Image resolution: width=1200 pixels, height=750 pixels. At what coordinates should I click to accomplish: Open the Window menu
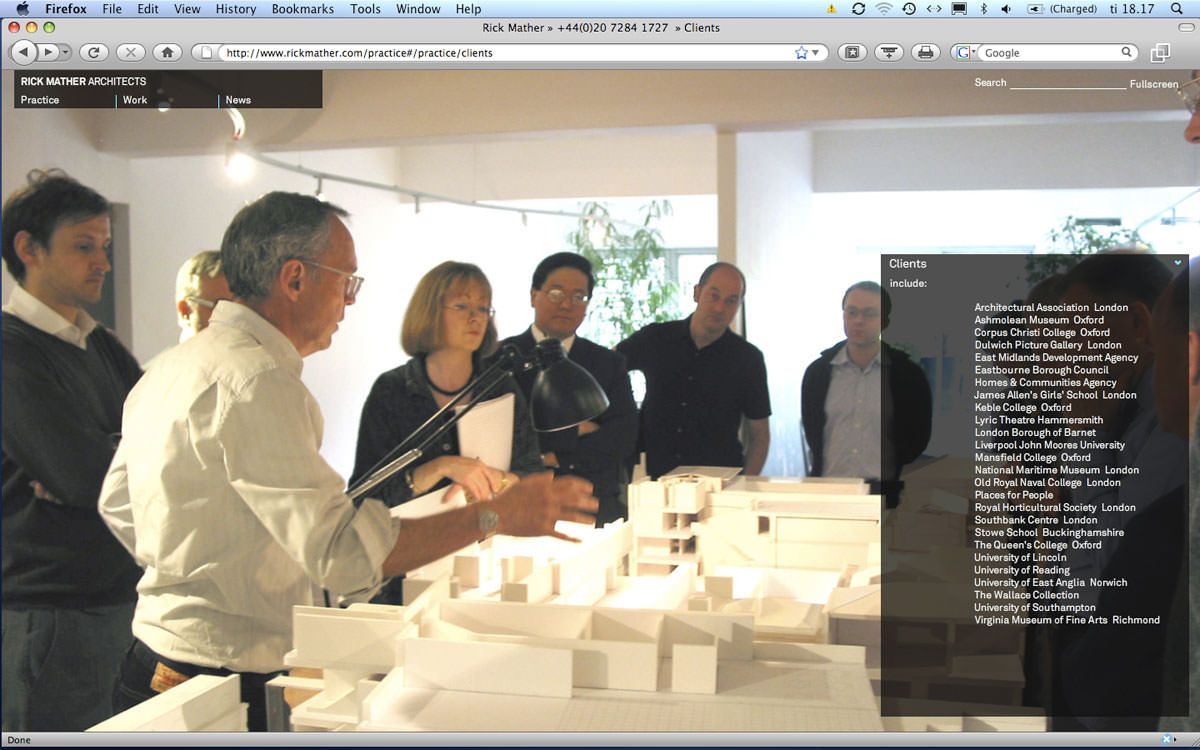tap(418, 9)
